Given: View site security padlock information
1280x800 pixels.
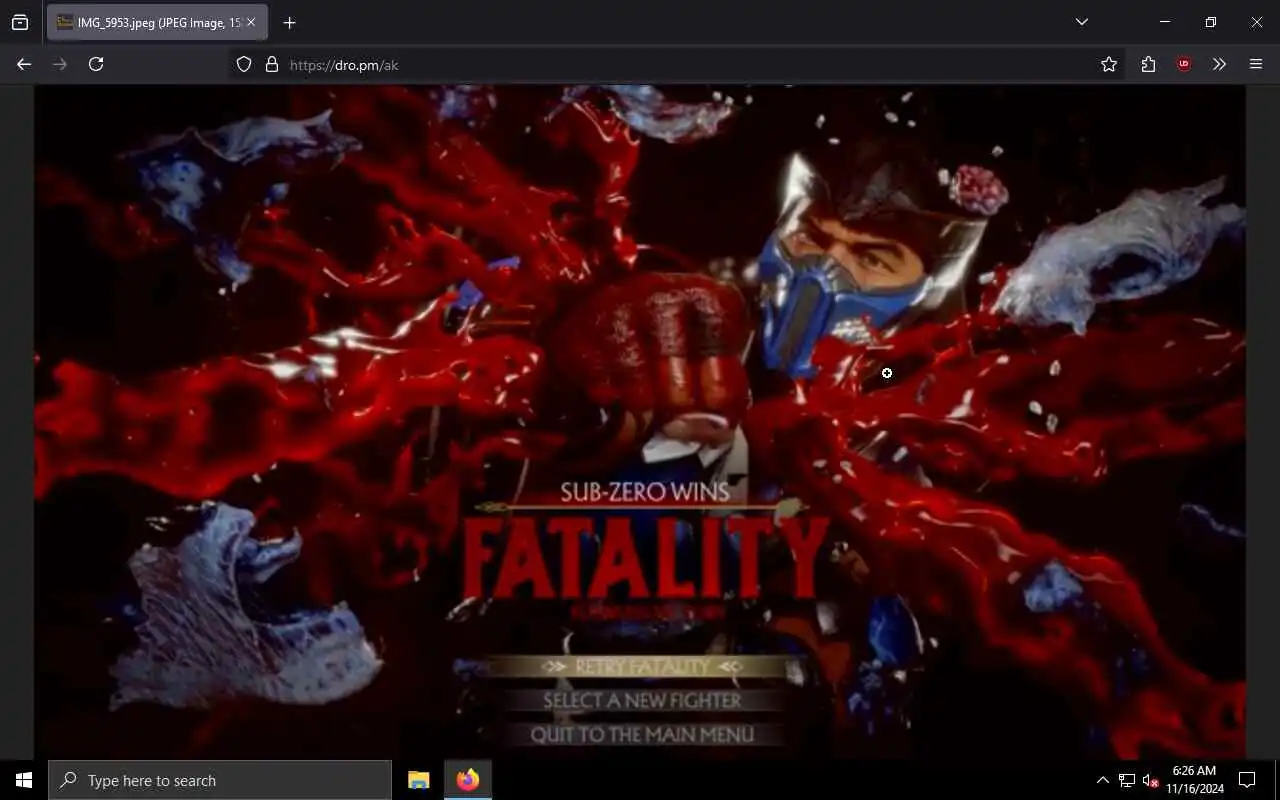Looking at the screenshot, I should pos(271,64).
